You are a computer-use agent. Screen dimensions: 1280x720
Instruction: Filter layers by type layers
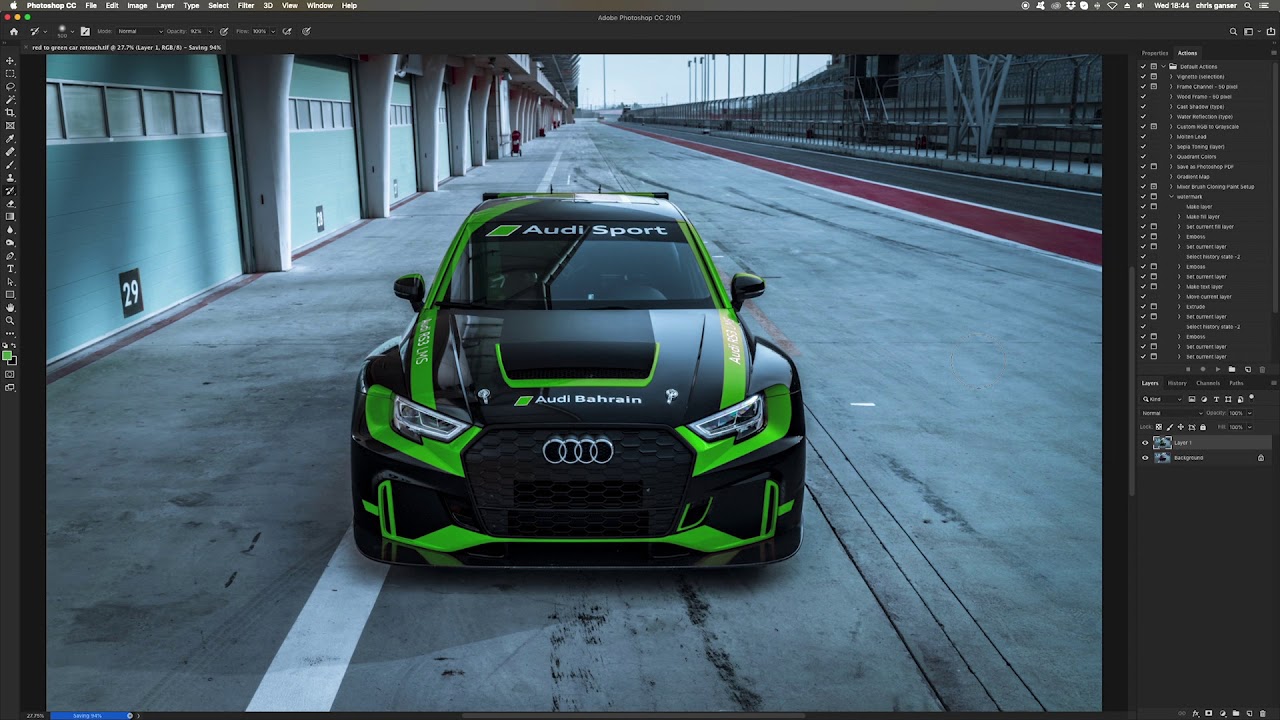(x=1216, y=399)
